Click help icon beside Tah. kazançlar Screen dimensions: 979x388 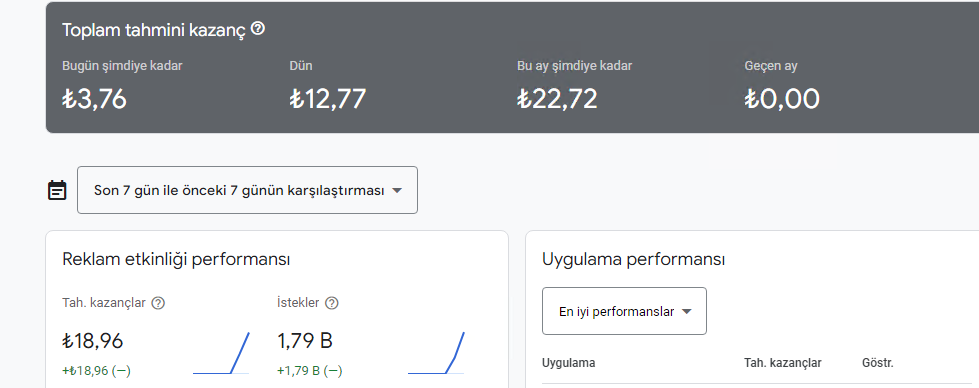pos(159,303)
